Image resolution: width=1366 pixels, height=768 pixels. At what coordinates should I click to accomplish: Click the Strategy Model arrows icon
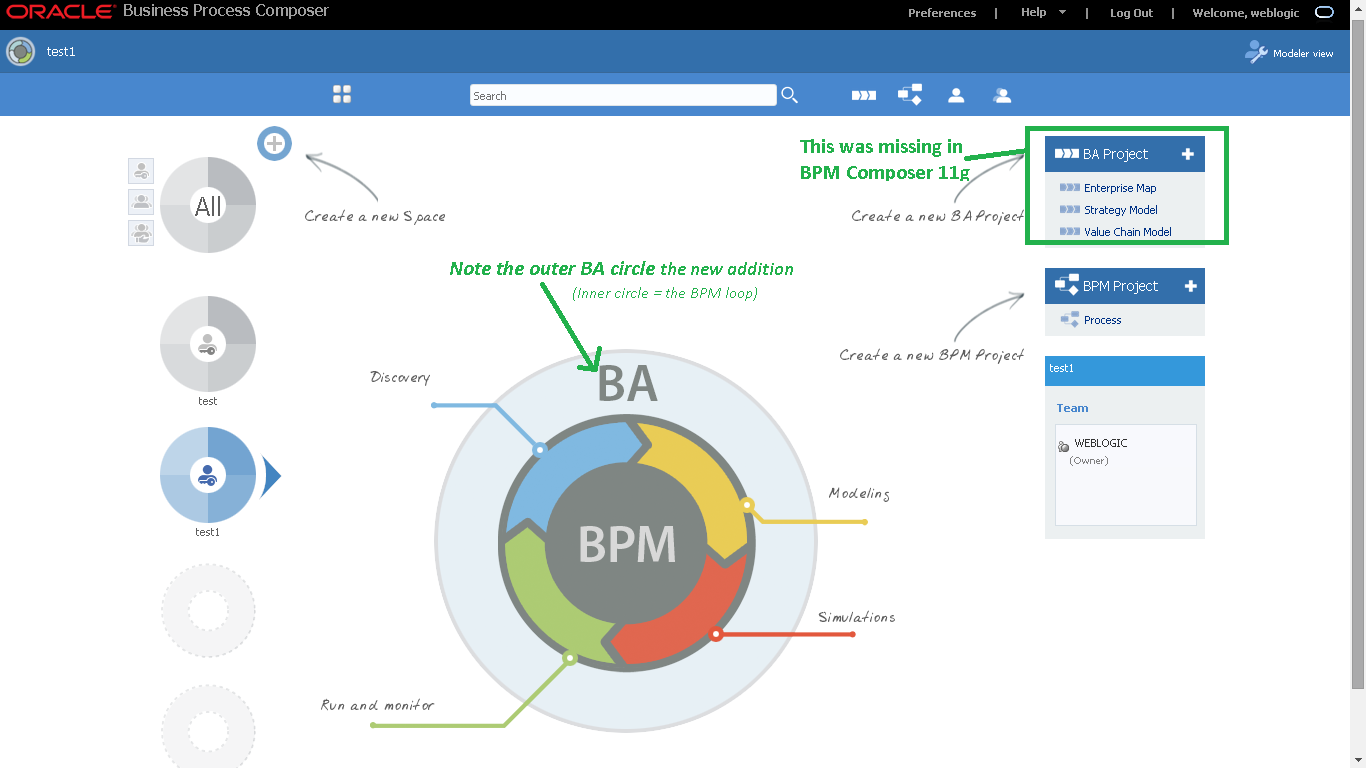tap(1070, 210)
